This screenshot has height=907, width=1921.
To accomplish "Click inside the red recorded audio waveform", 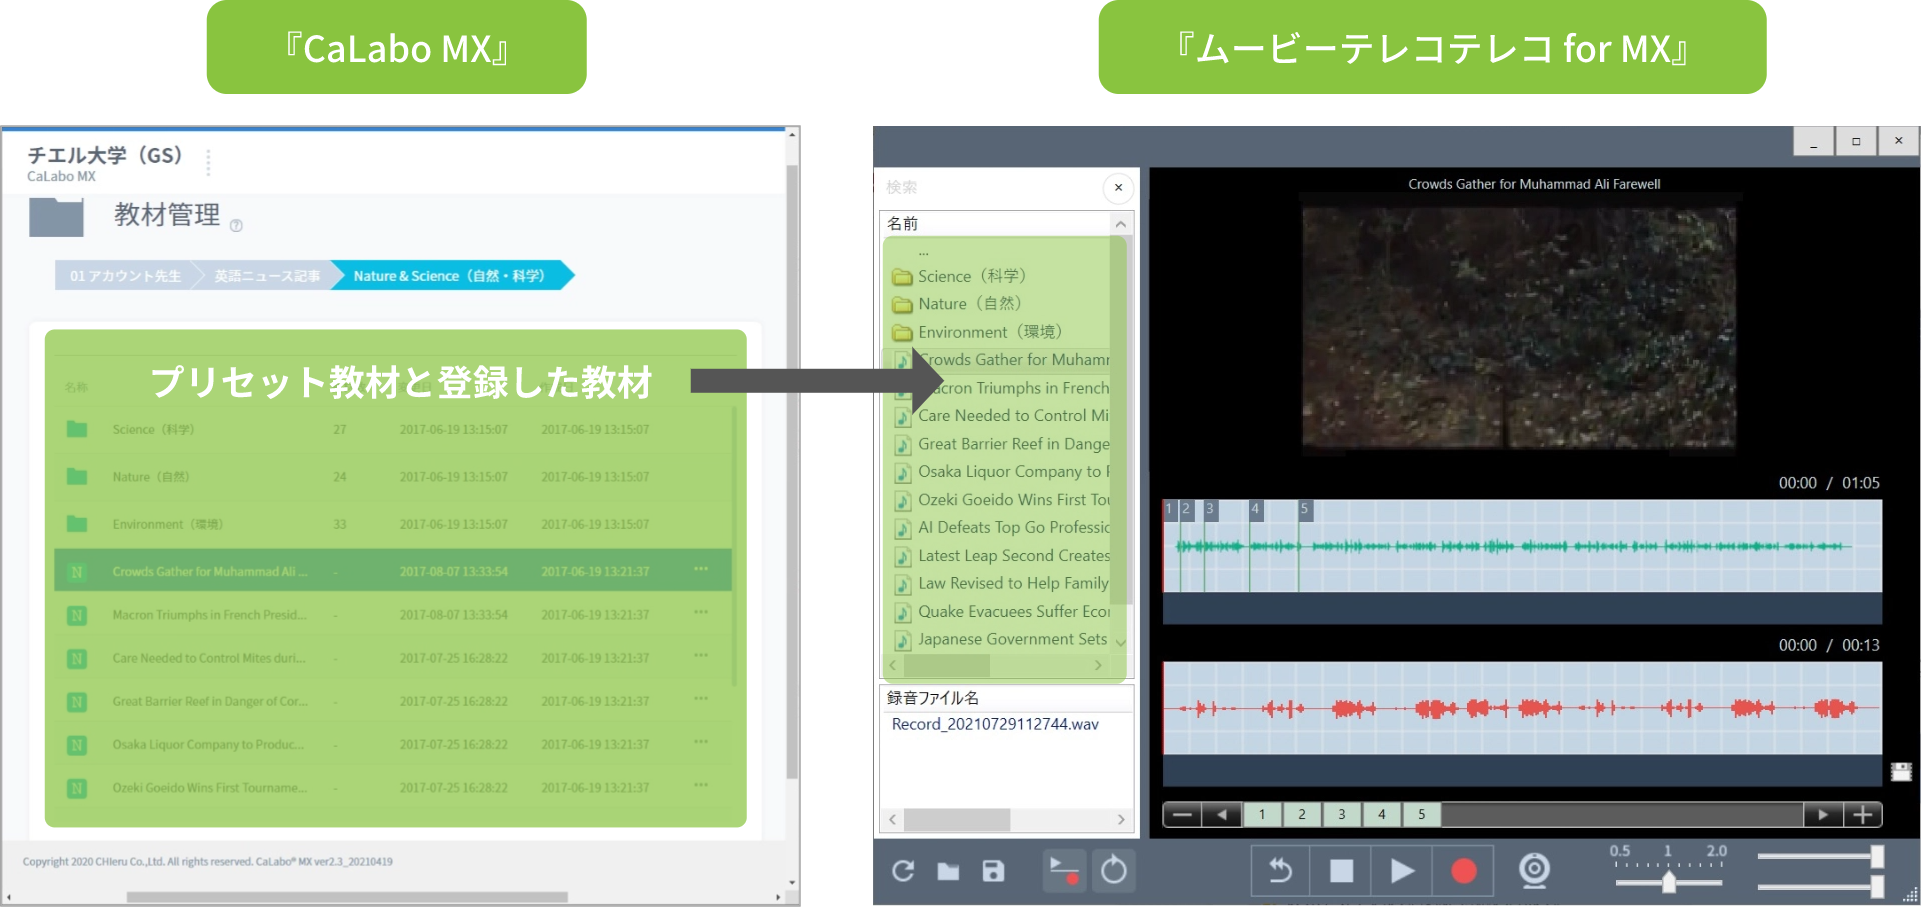I will pyautogui.click(x=1522, y=708).
